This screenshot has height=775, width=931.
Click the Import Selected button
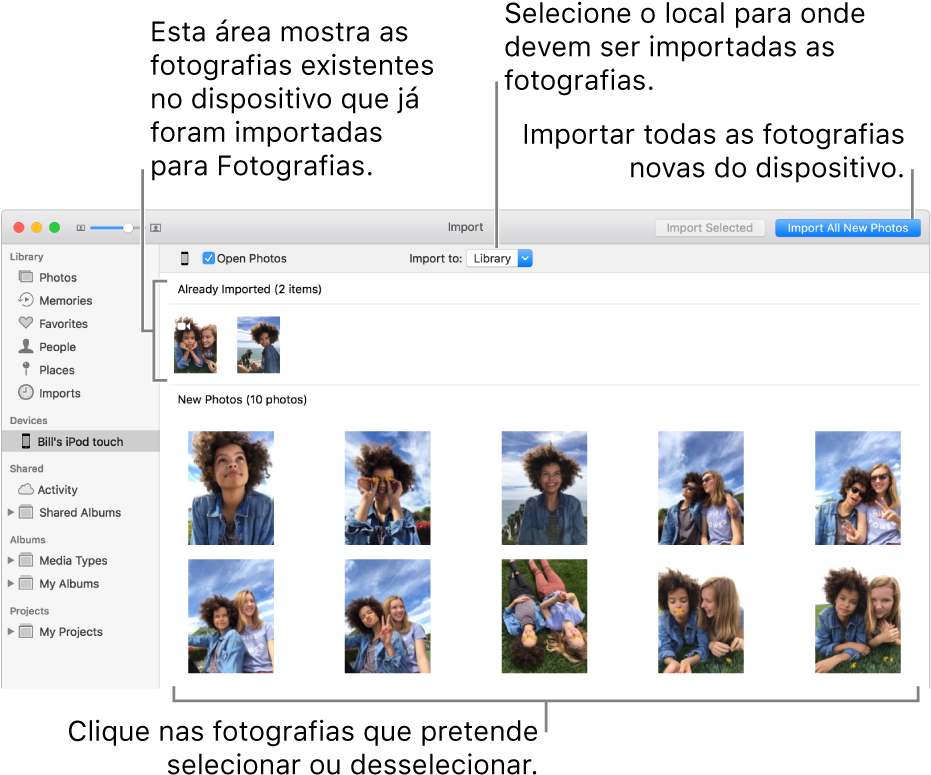coord(709,228)
